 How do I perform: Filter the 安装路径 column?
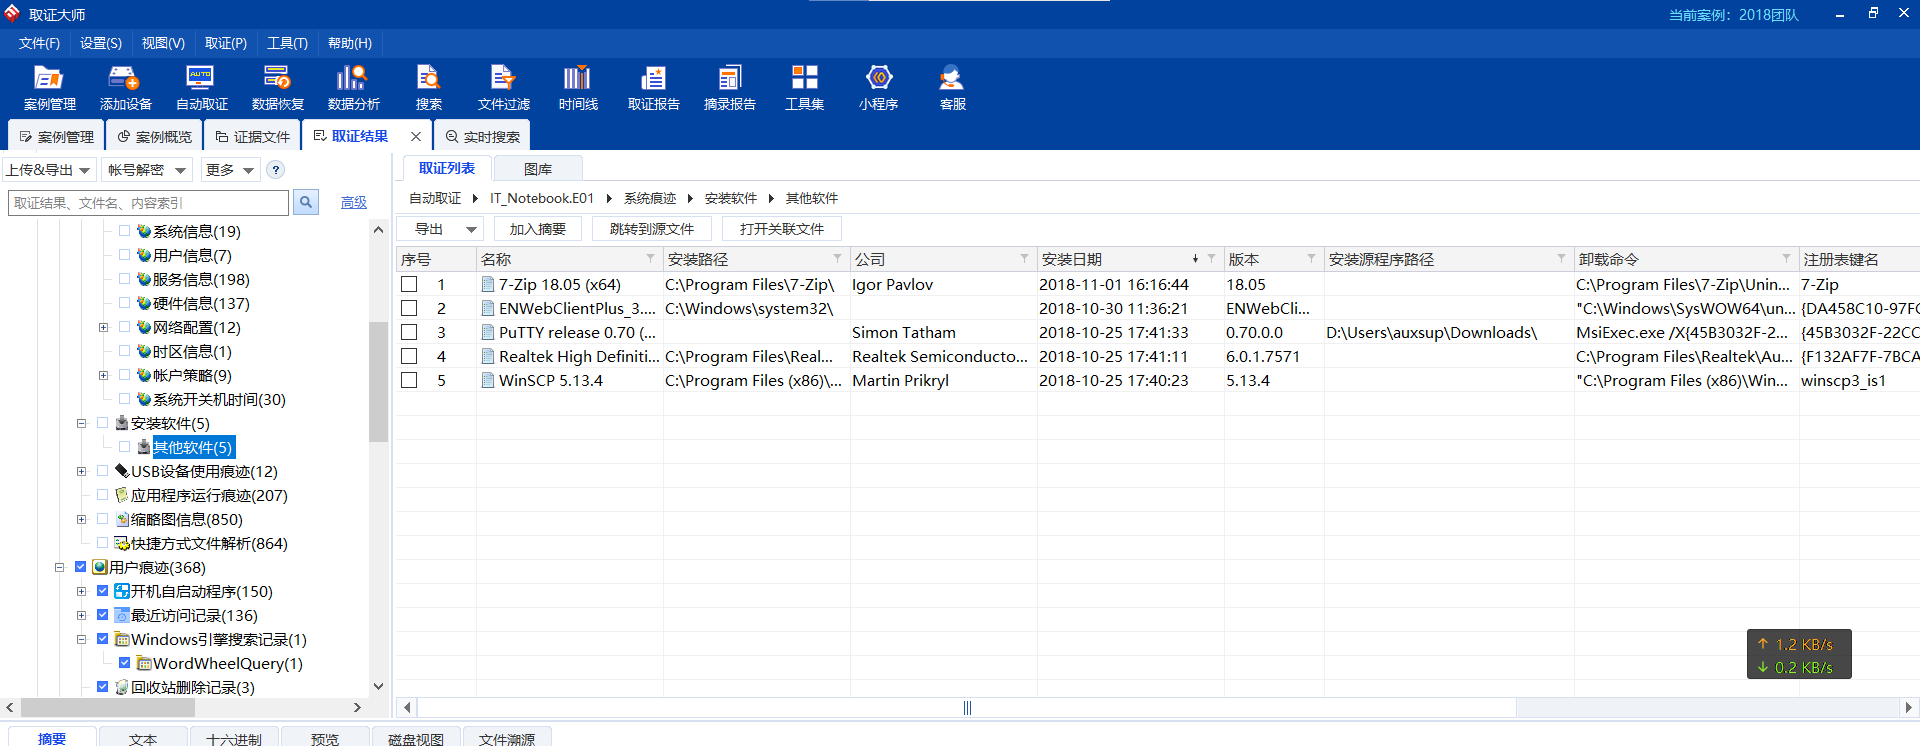(837, 259)
